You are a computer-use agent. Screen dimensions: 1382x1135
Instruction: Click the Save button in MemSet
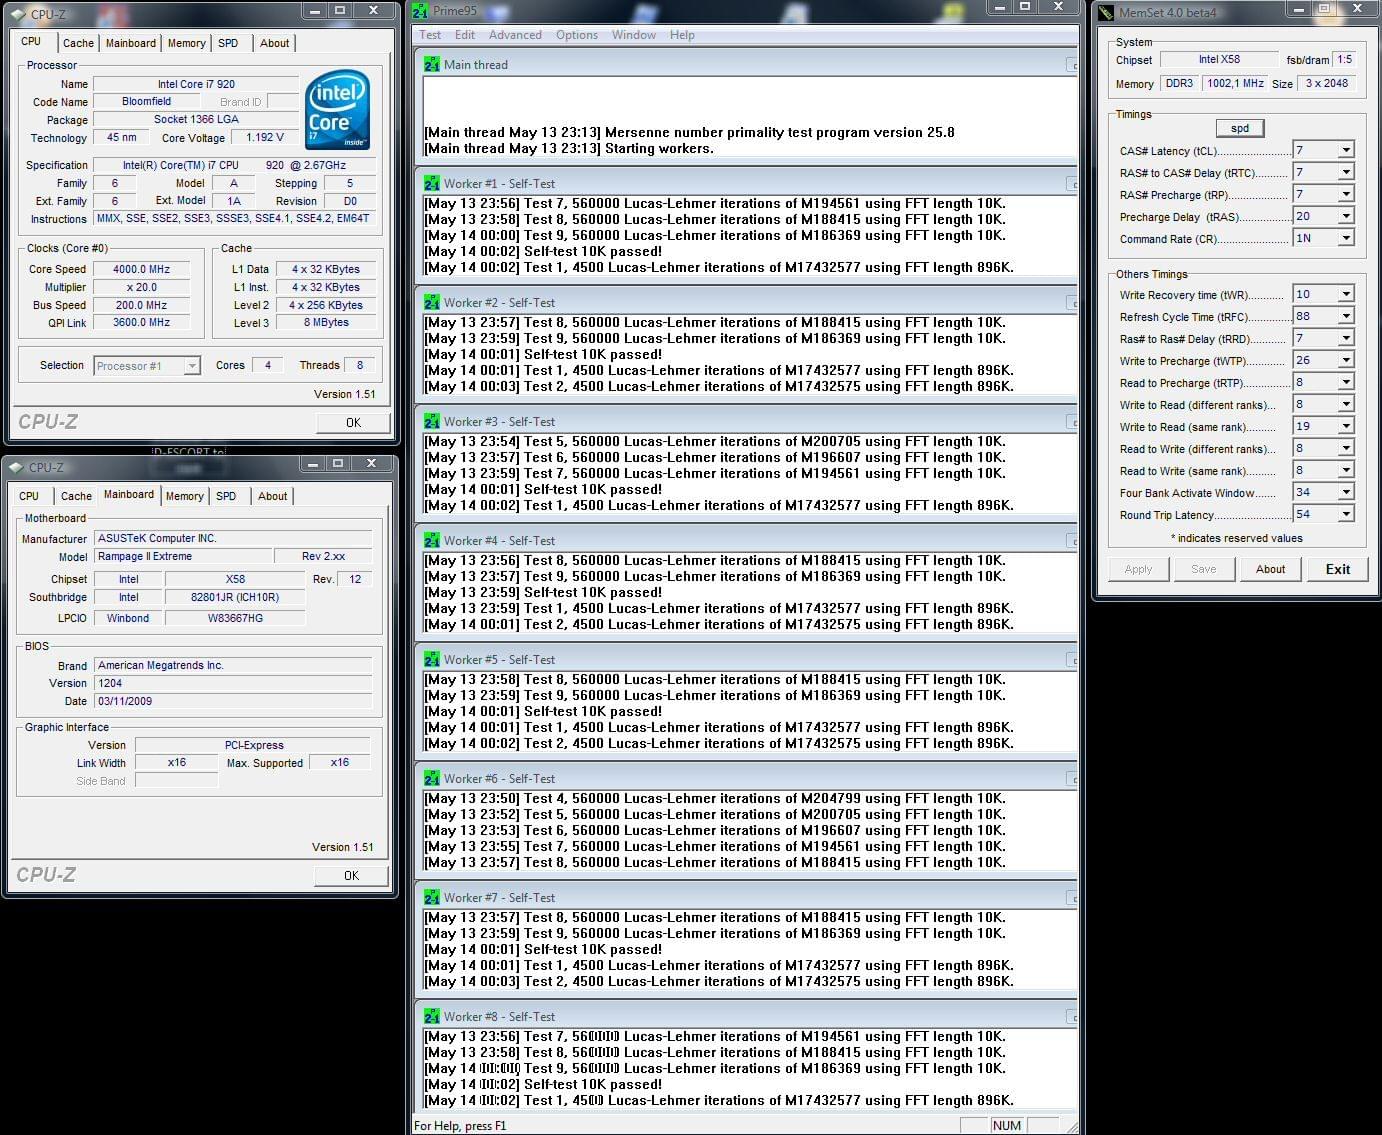[1203, 569]
